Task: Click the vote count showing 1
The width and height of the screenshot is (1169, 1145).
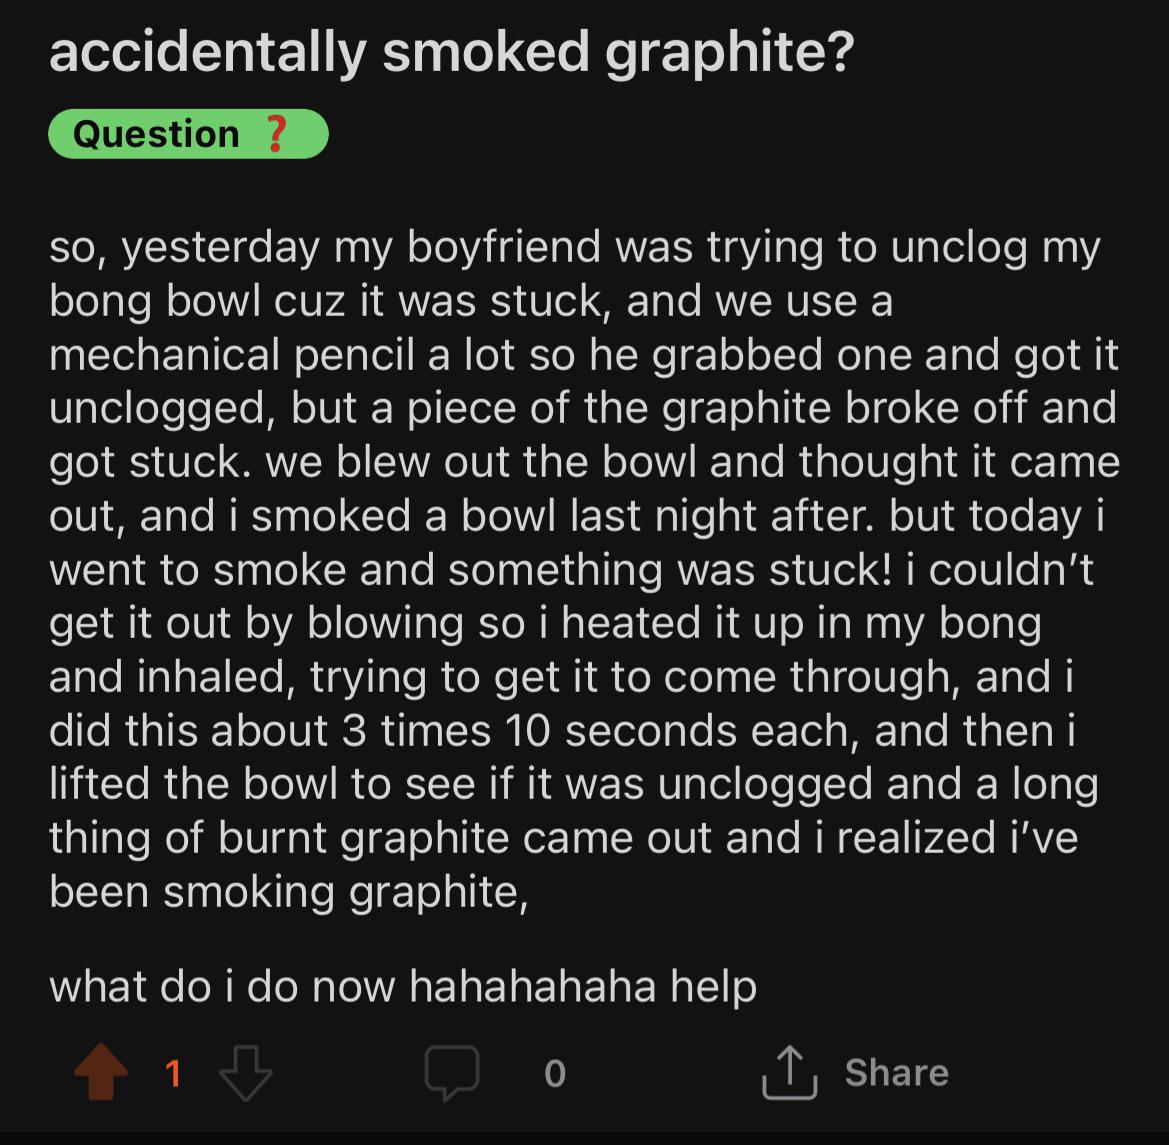Action: (x=173, y=1071)
